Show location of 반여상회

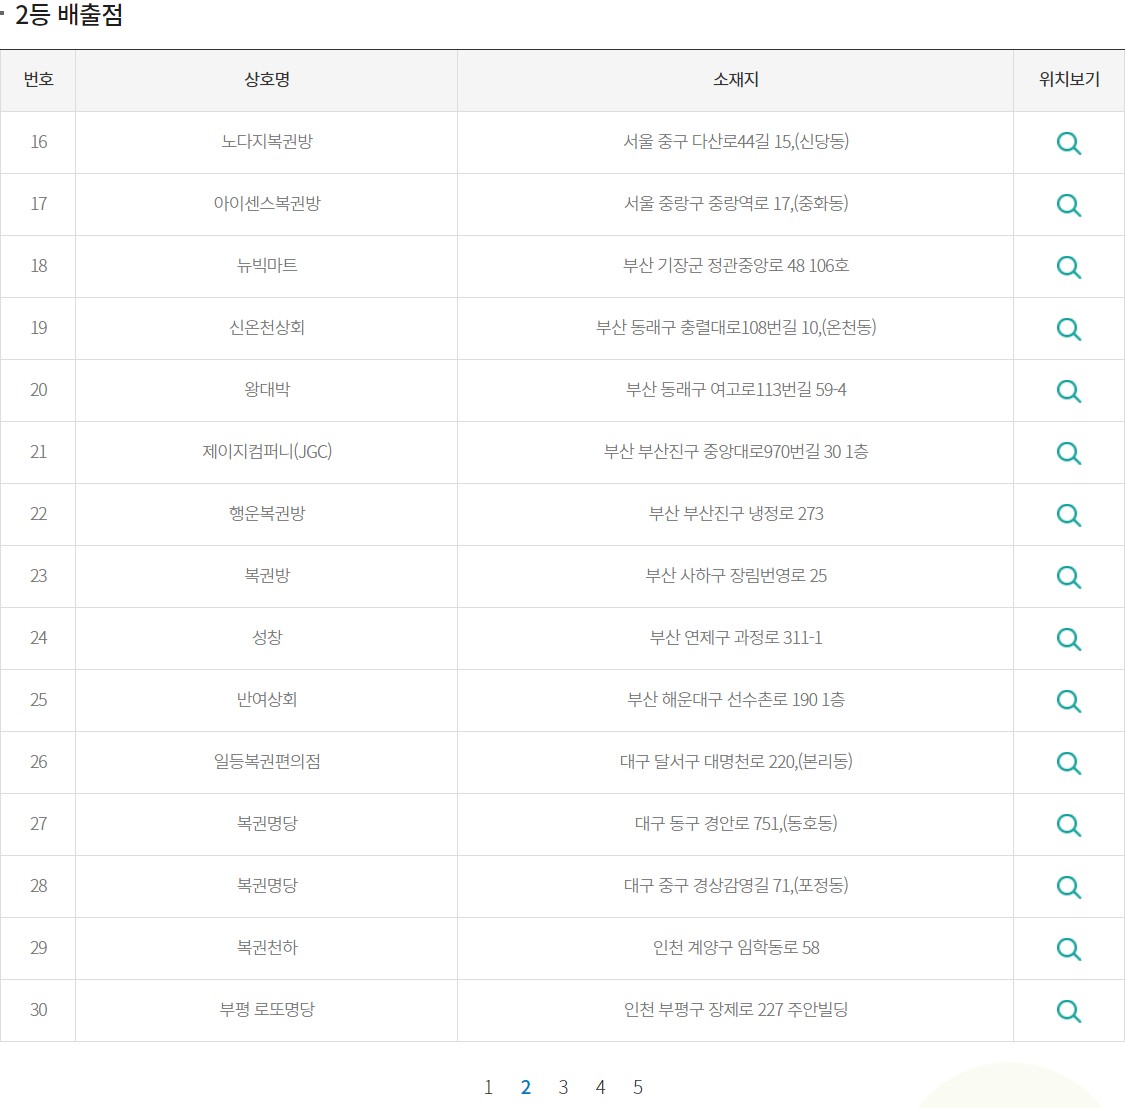point(1068,701)
